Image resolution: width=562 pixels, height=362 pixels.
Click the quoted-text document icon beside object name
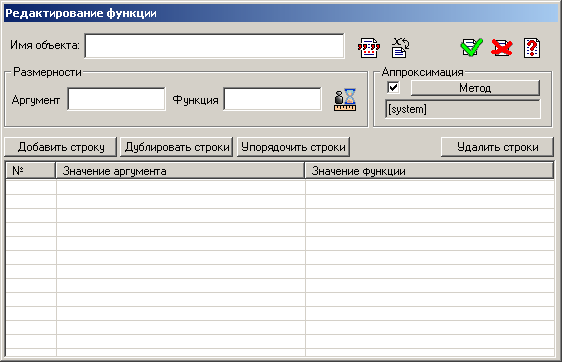click(368, 48)
